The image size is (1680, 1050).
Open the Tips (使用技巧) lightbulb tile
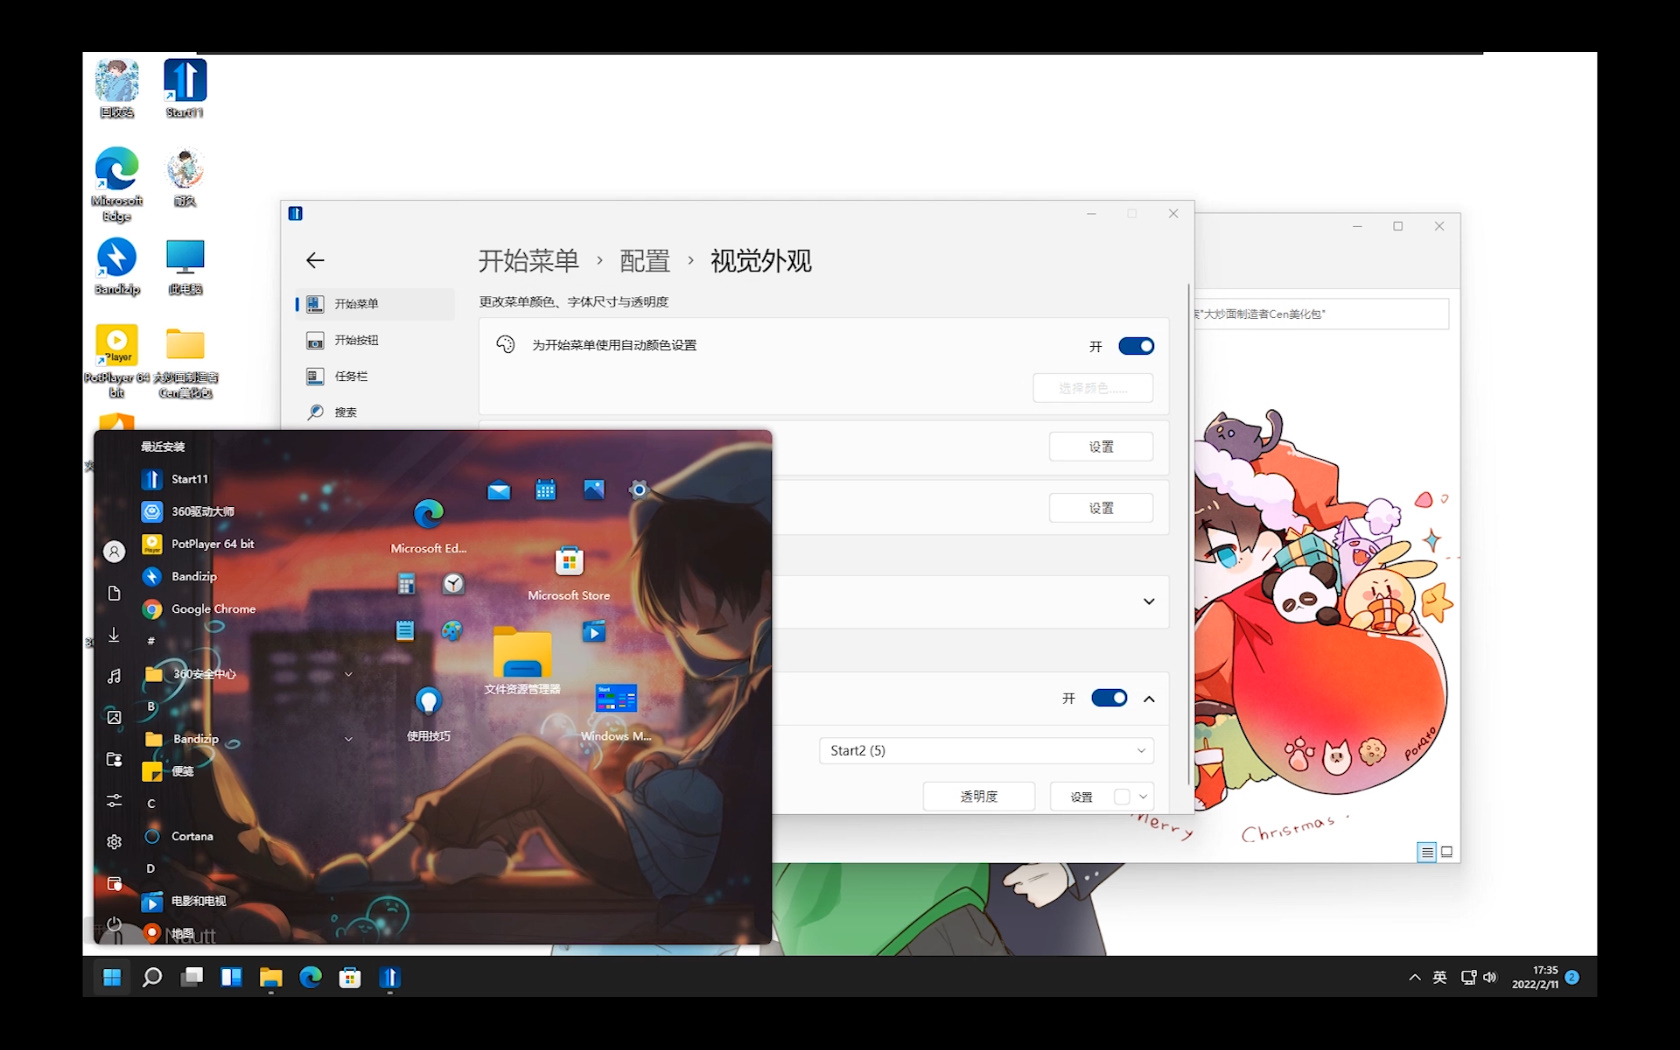(428, 702)
